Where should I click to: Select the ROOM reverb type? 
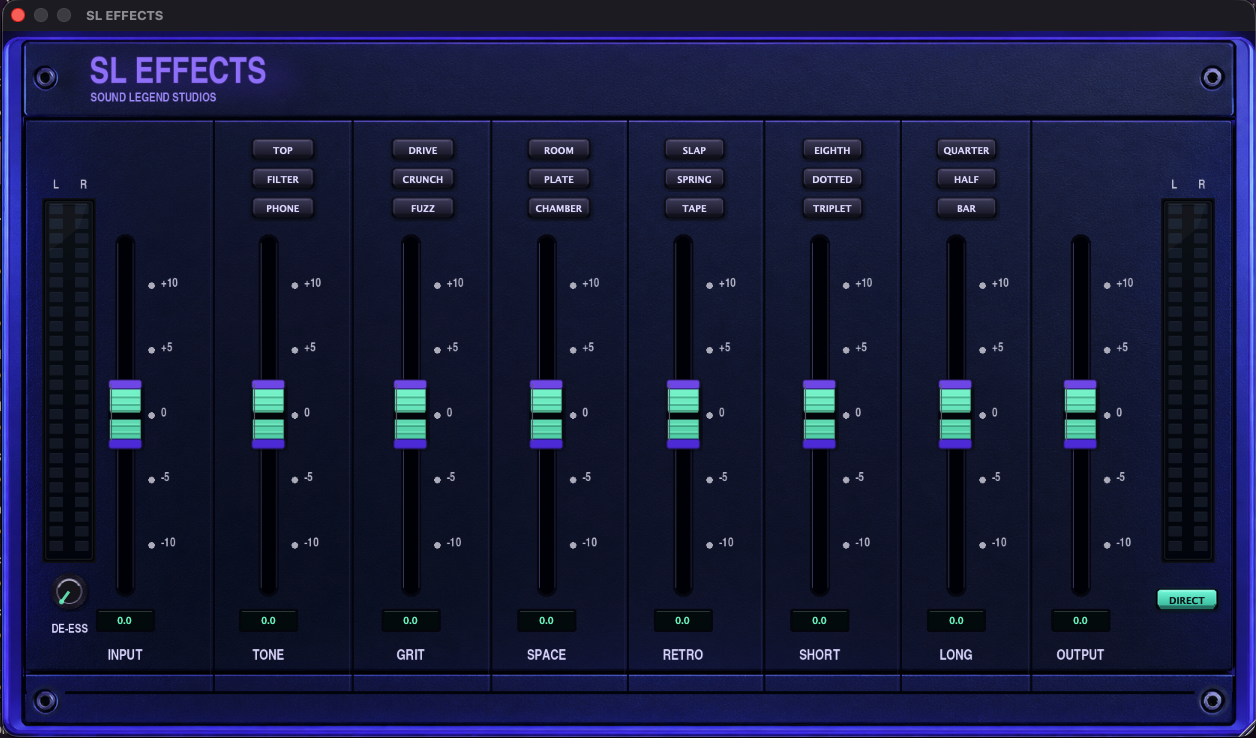(559, 150)
